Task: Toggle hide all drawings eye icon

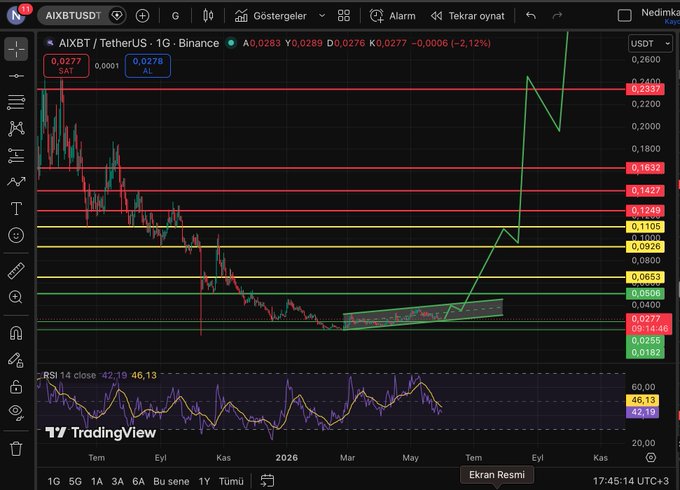Action: click(16, 412)
